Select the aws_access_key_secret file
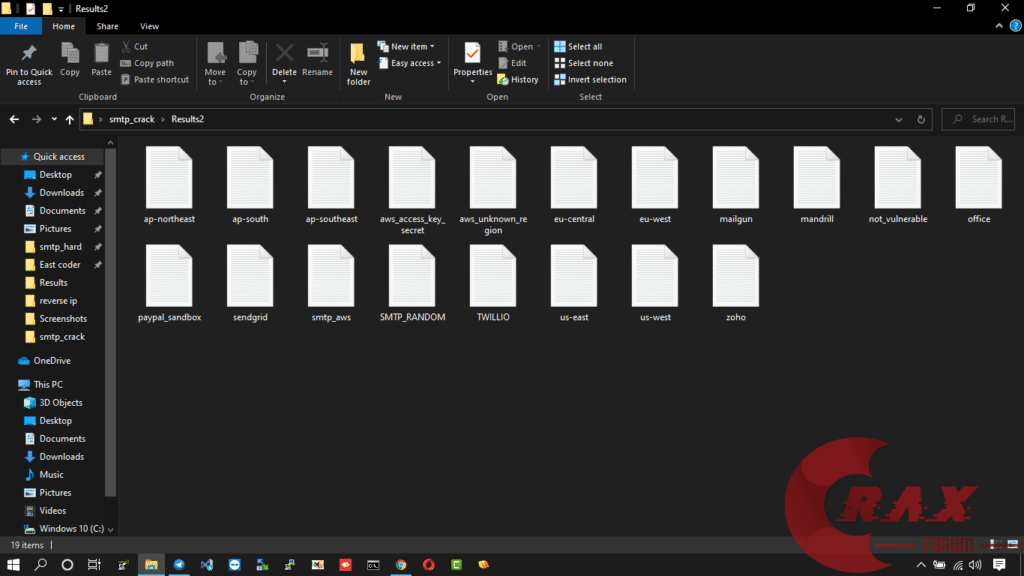Image resolution: width=1024 pixels, height=576 pixels. click(x=412, y=190)
